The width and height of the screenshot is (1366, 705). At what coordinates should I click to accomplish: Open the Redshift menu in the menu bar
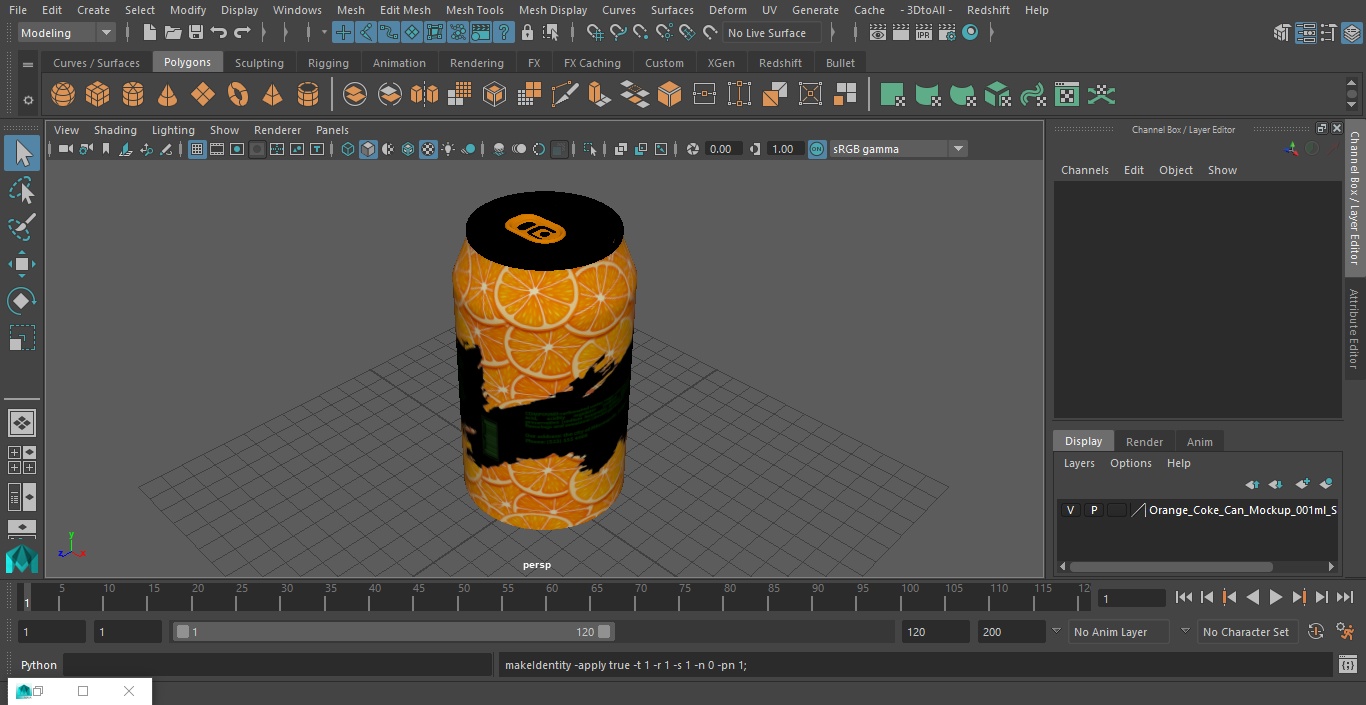click(988, 10)
